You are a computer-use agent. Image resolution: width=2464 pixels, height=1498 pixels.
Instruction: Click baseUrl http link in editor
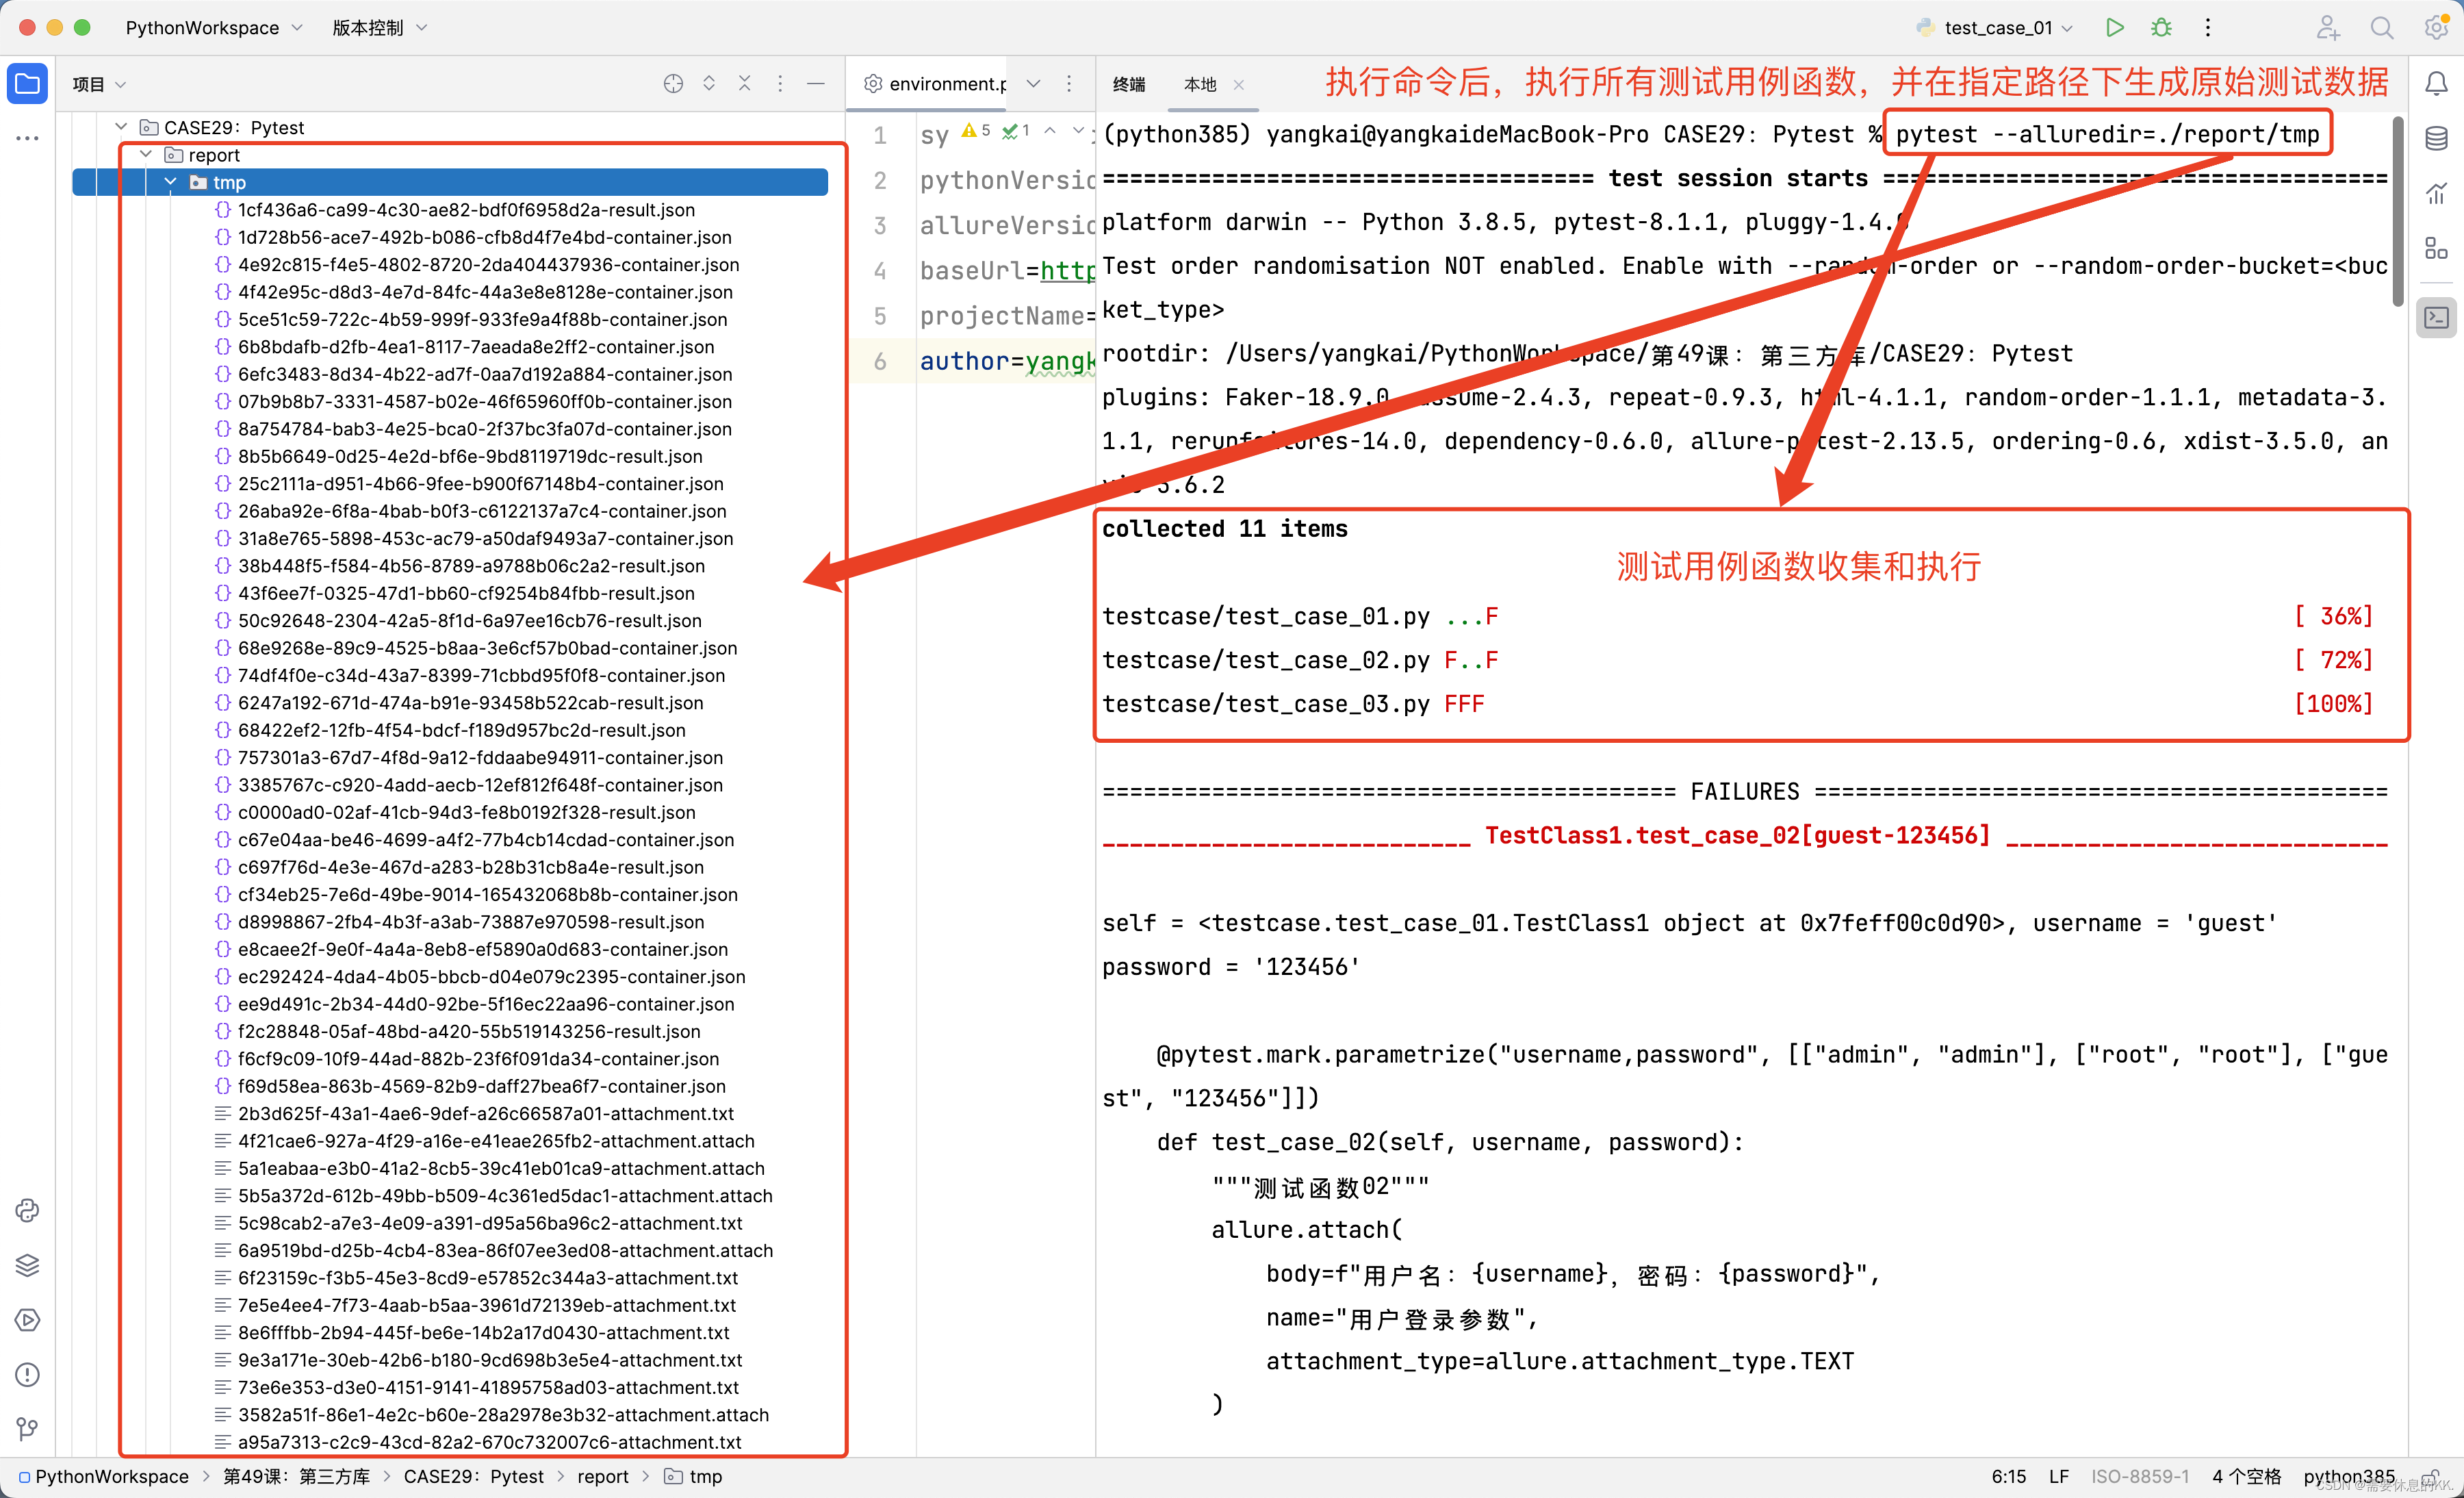(1068, 270)
